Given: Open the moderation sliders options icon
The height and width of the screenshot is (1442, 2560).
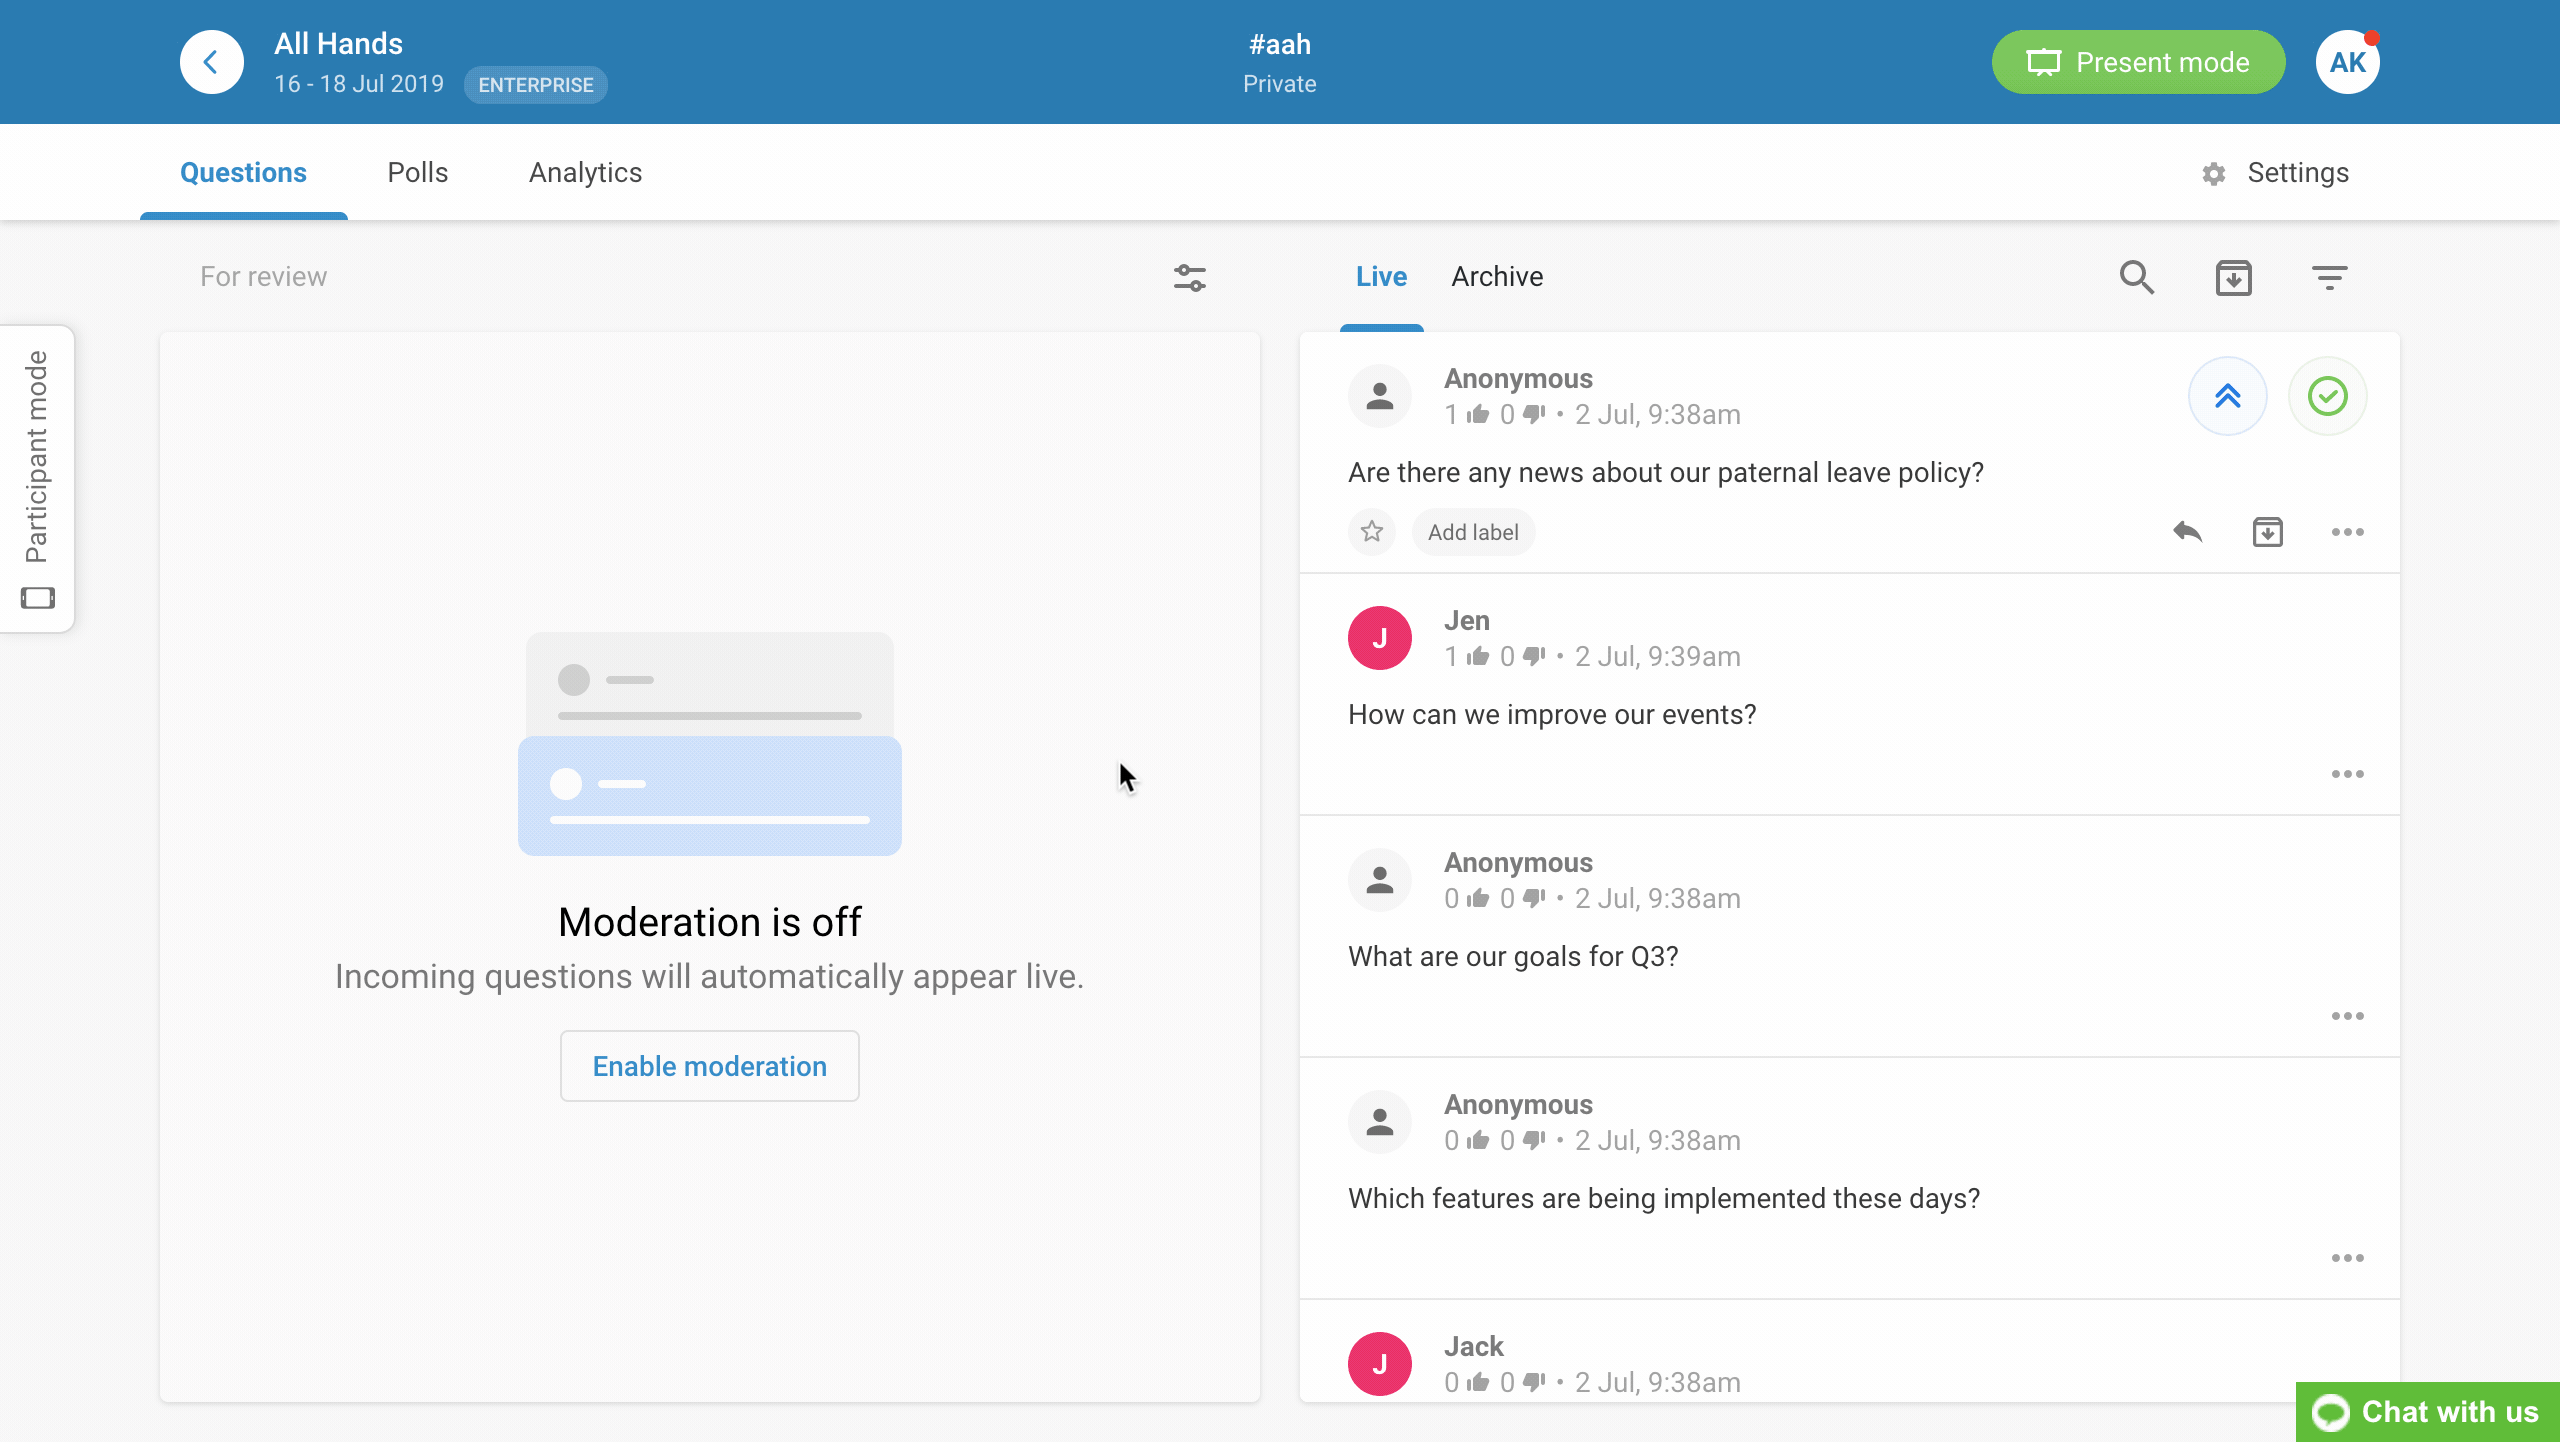Looking at the screenshot, I should (x=1190, y=277).
